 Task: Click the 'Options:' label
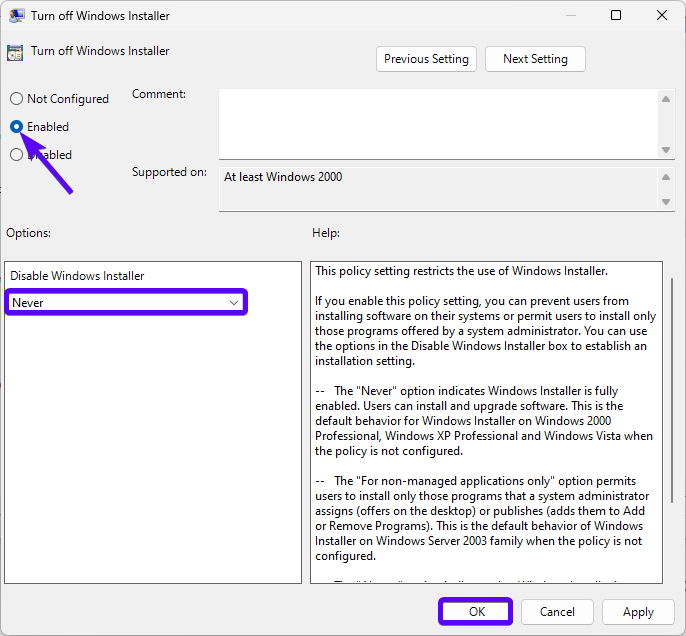point(28,233)
